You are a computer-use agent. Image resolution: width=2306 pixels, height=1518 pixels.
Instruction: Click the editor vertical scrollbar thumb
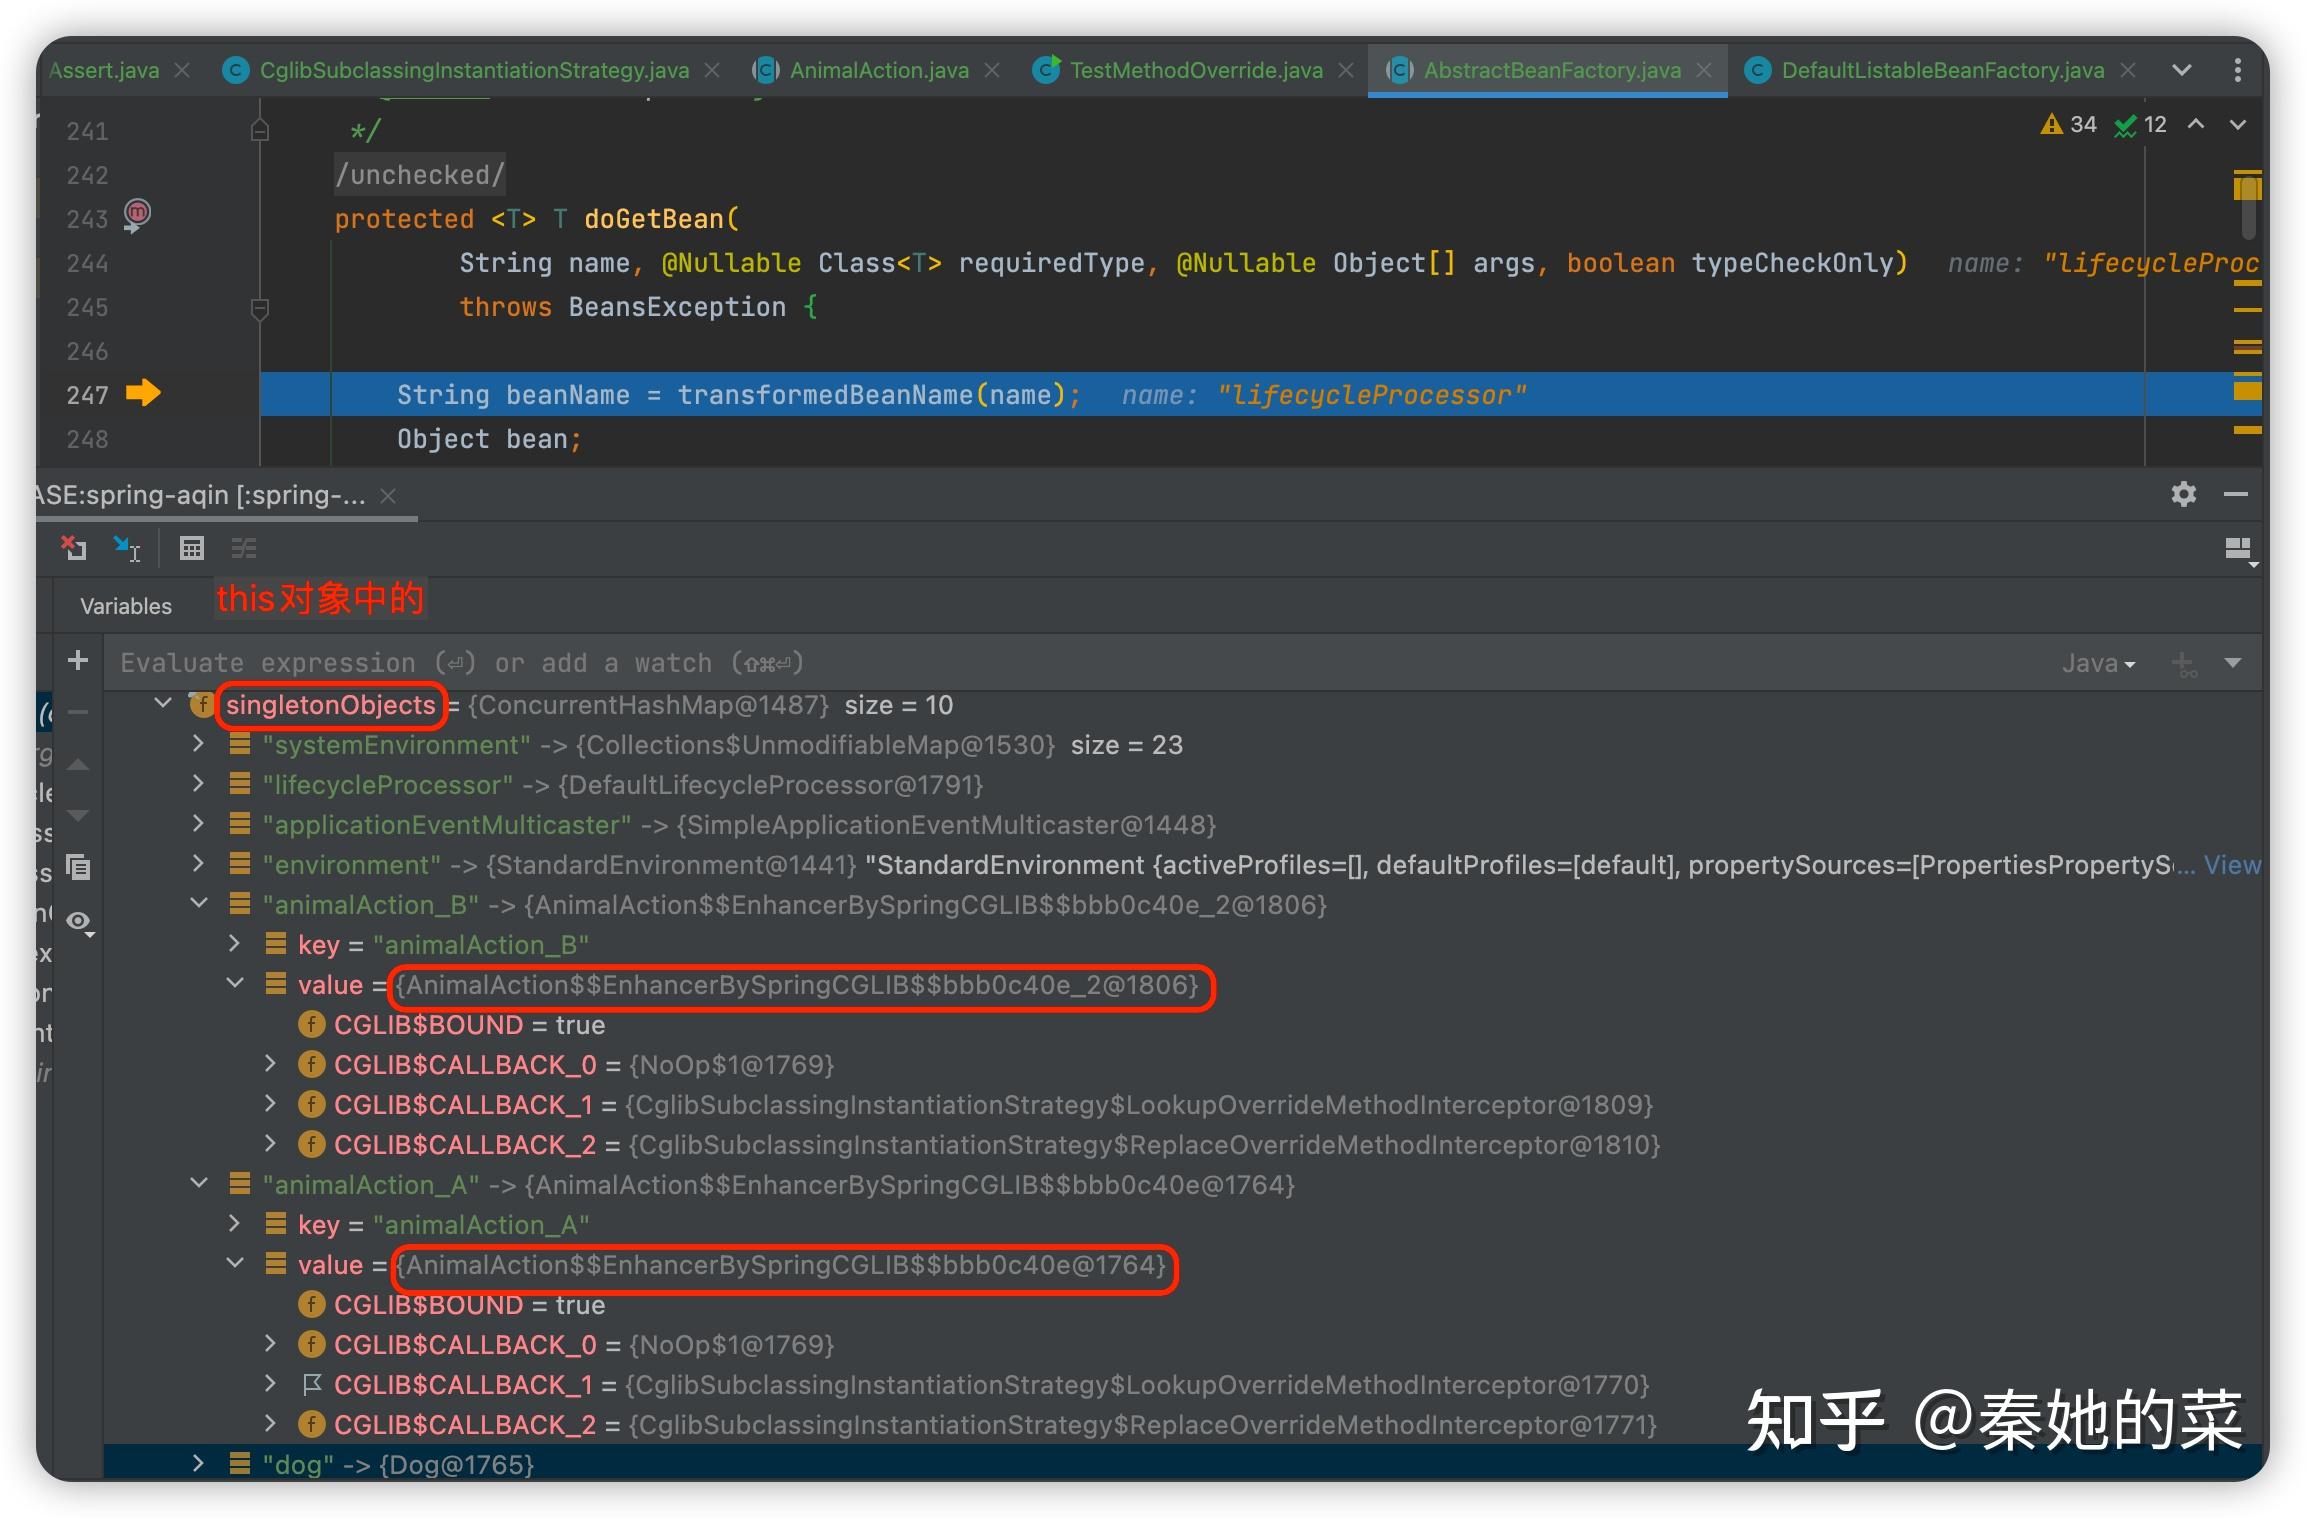[2249, 208]
